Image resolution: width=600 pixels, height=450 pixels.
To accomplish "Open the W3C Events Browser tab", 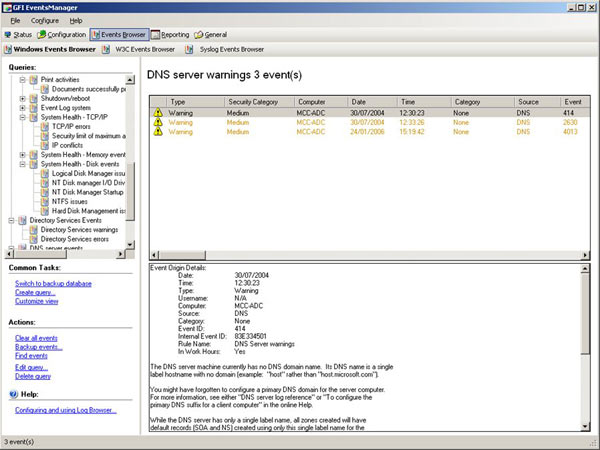I will coord(145,49).
